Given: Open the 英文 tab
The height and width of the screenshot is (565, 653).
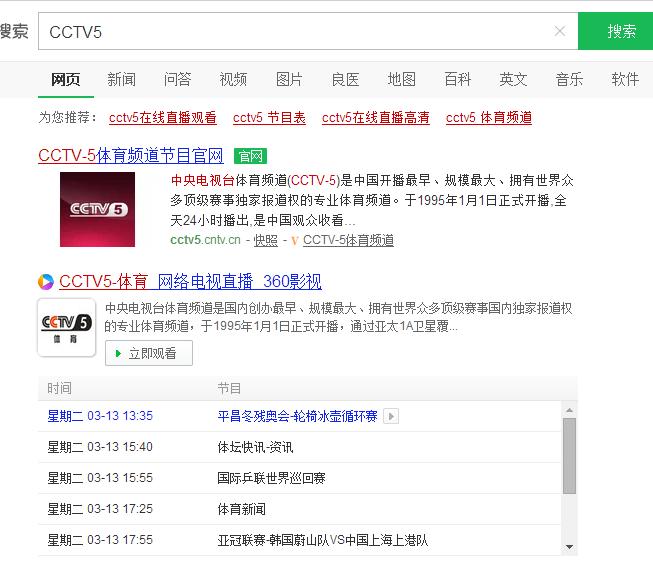Looking at the screenshot, I should (513, 79).
